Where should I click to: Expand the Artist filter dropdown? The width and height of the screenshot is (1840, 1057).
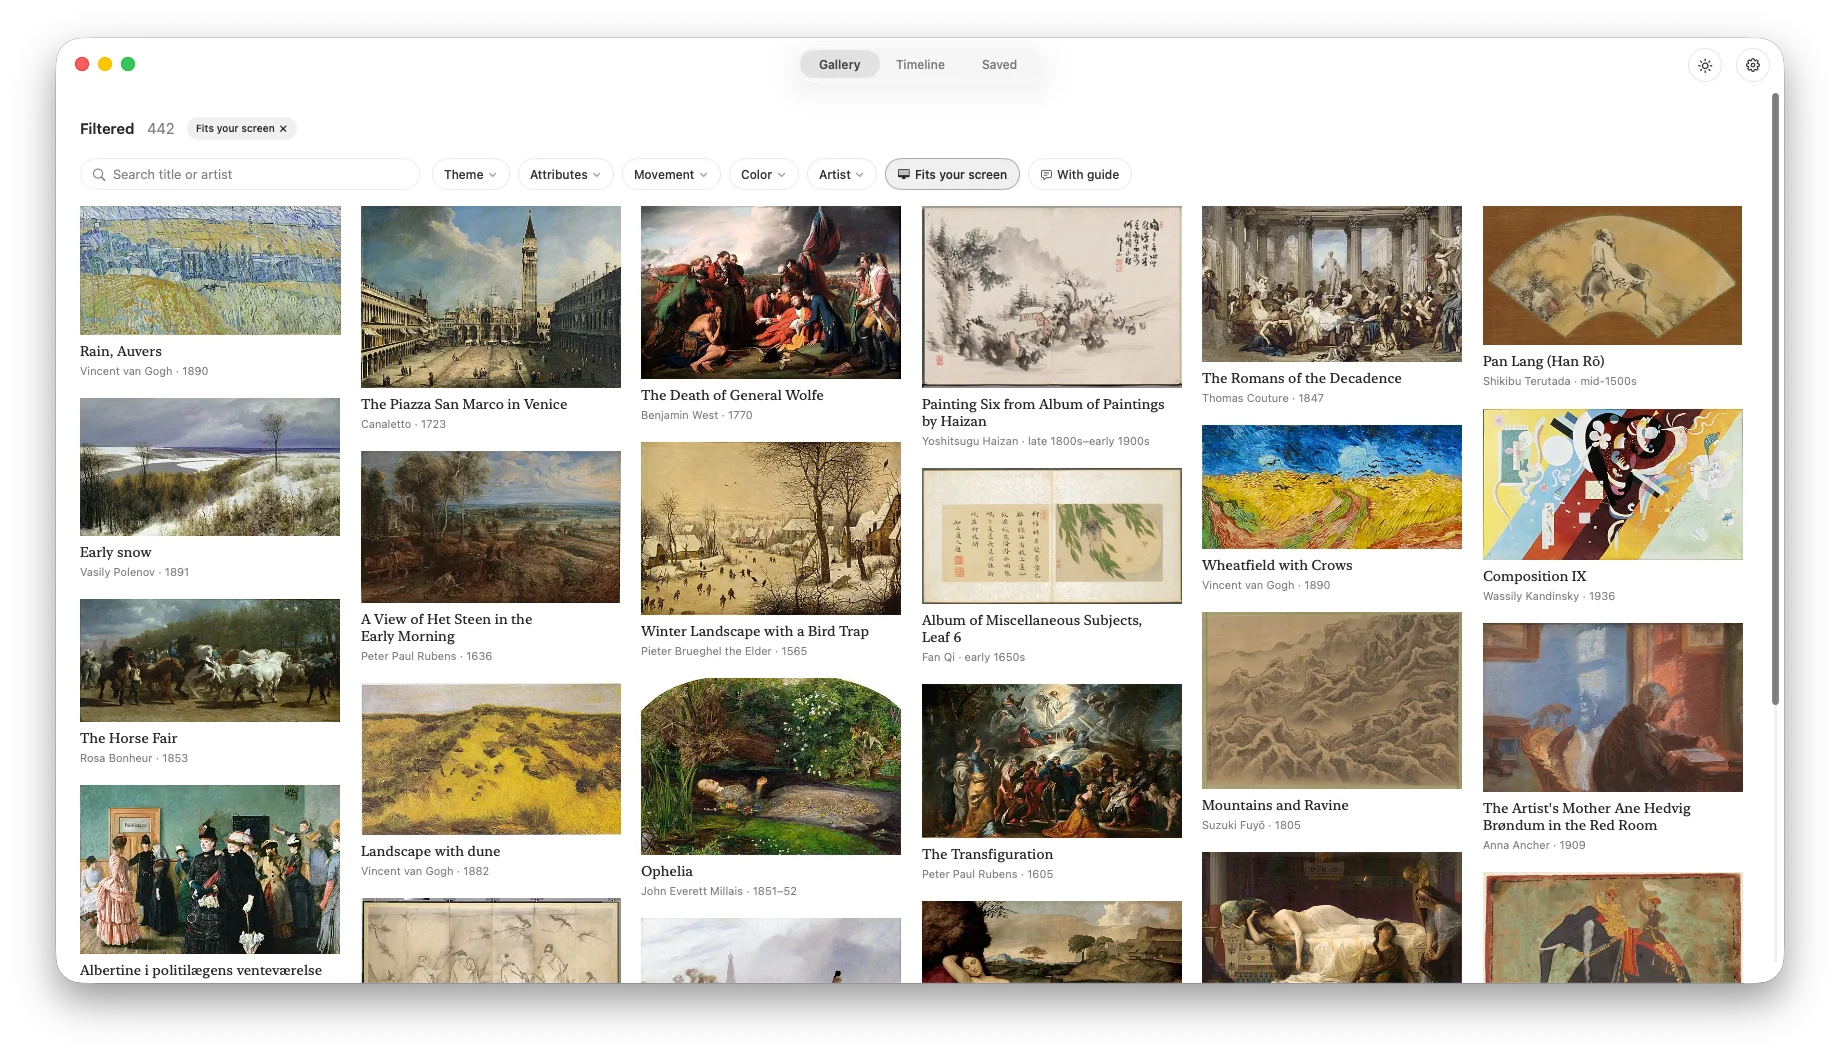click(x=841, y=174)
